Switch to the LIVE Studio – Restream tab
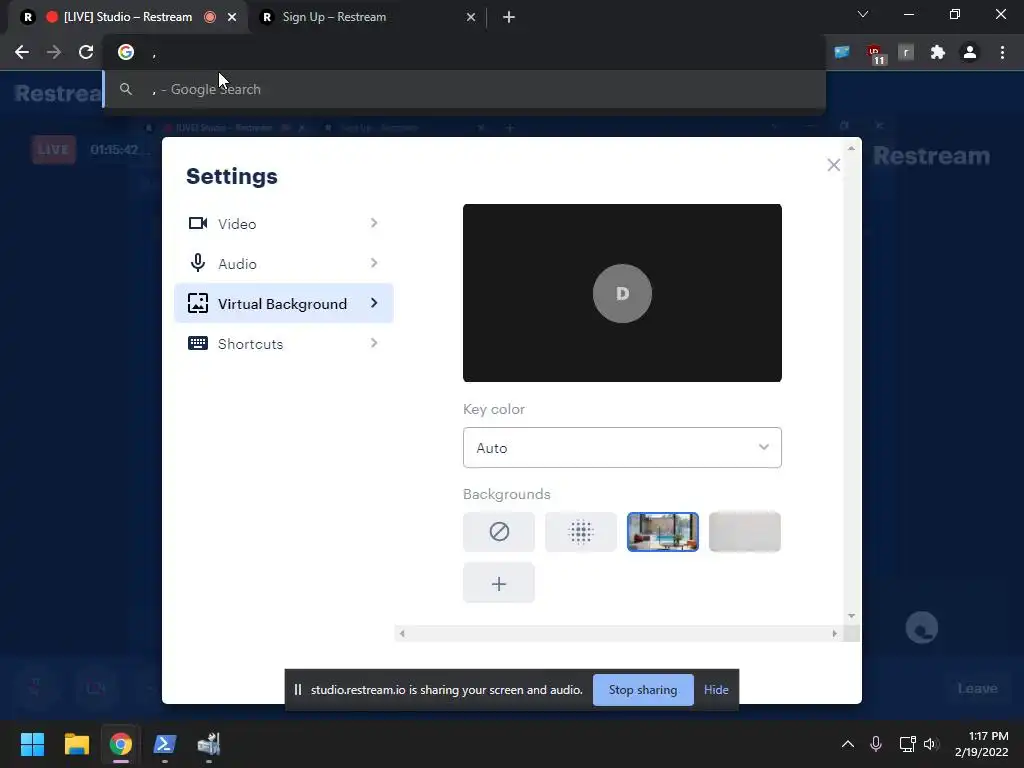 [128, 17]
